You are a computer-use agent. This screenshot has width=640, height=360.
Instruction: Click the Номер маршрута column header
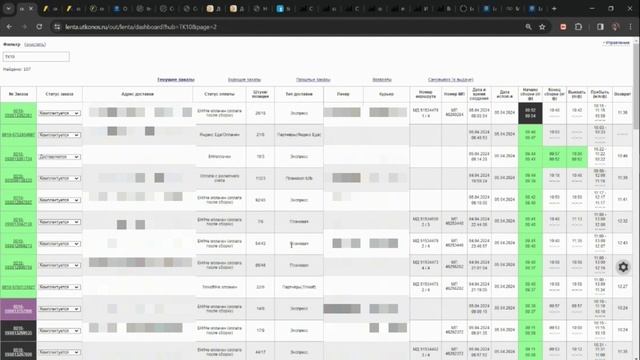(x=426, y=94)
